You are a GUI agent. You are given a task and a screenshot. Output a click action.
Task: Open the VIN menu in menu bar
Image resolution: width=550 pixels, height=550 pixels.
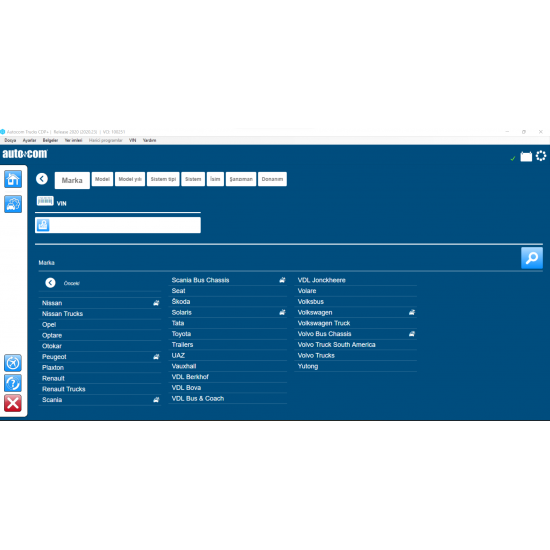click(133, 140)
